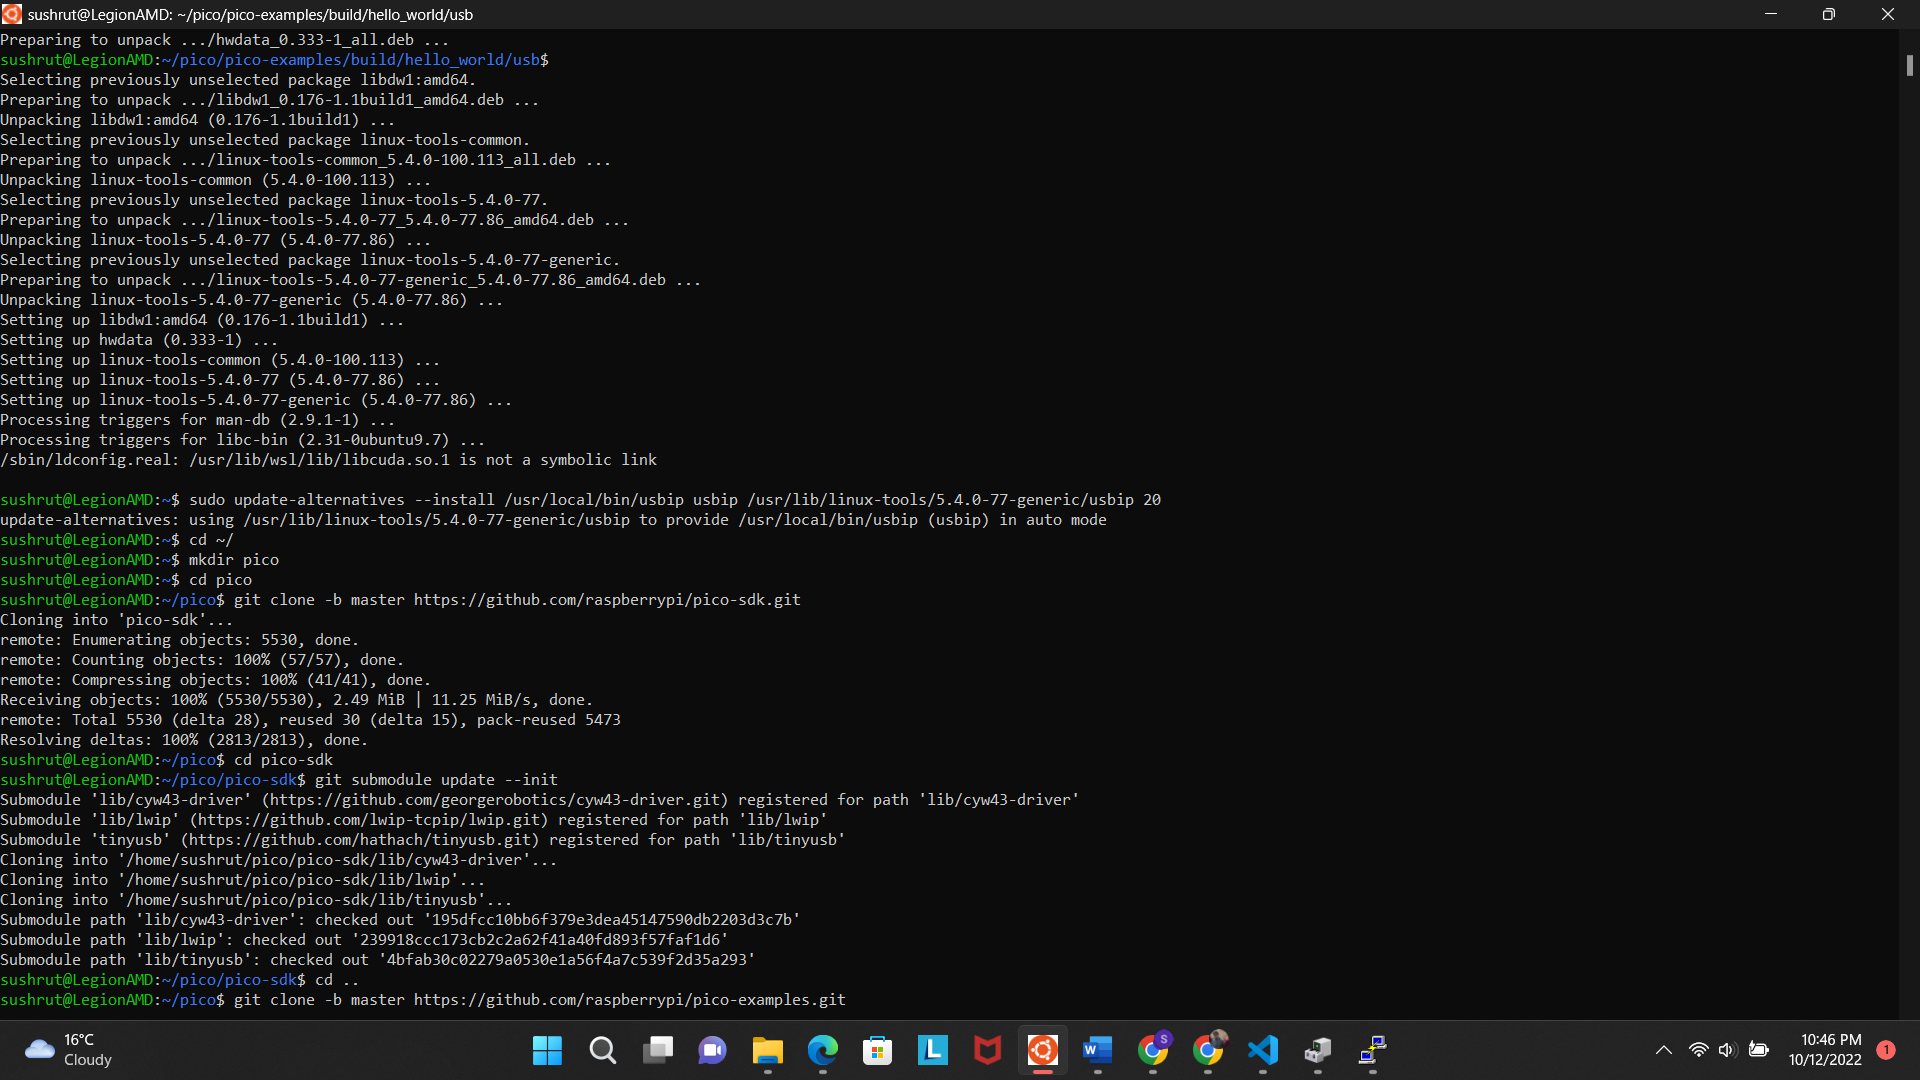Click the weather widget showing 16°C Cloudy
This screenshot has width=1920, height=1080.
point(65,1050)
